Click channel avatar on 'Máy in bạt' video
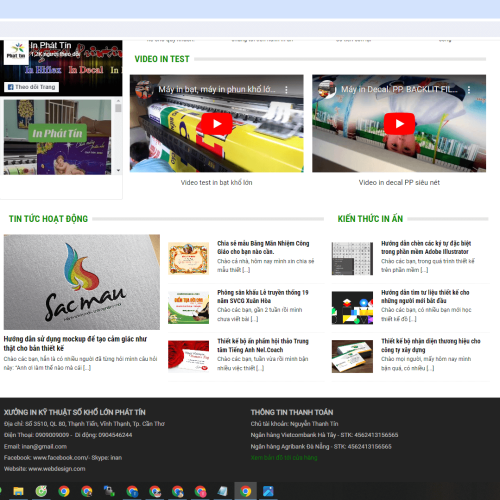 [144, 89]
